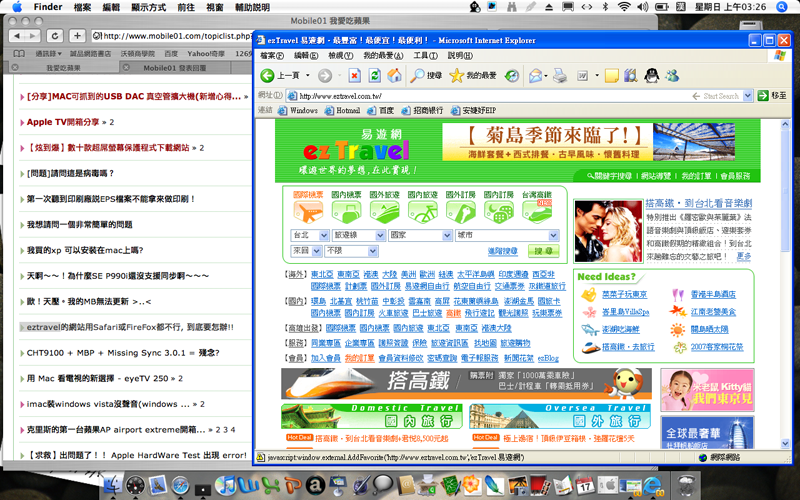Select the 國內旅遊 bicycle icon on ezTravel
Image resolution: width=800 pixels, height=500 pixels.
(422, 212)
